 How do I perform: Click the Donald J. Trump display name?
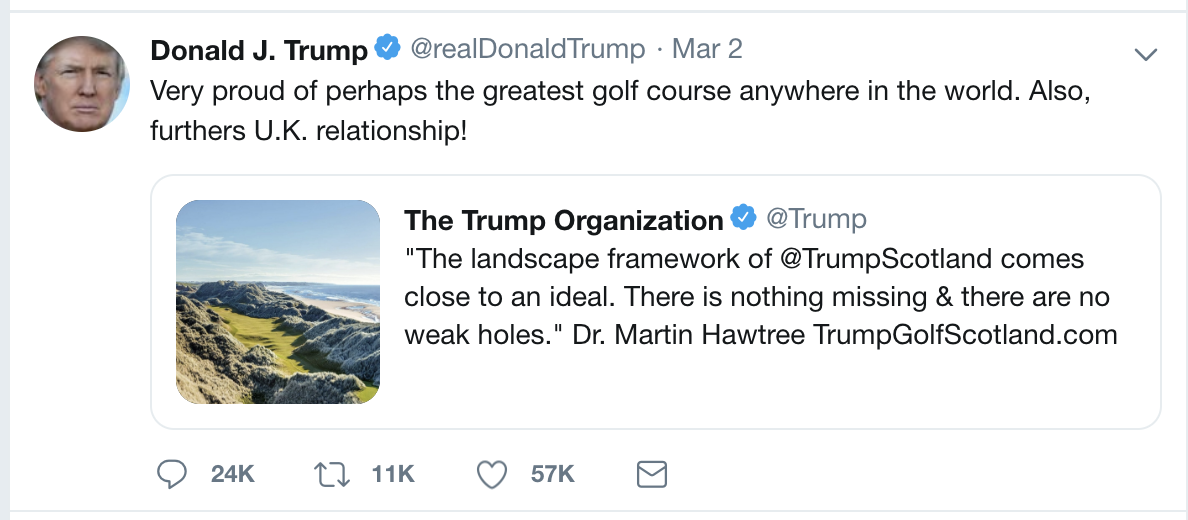pos(259,48)
